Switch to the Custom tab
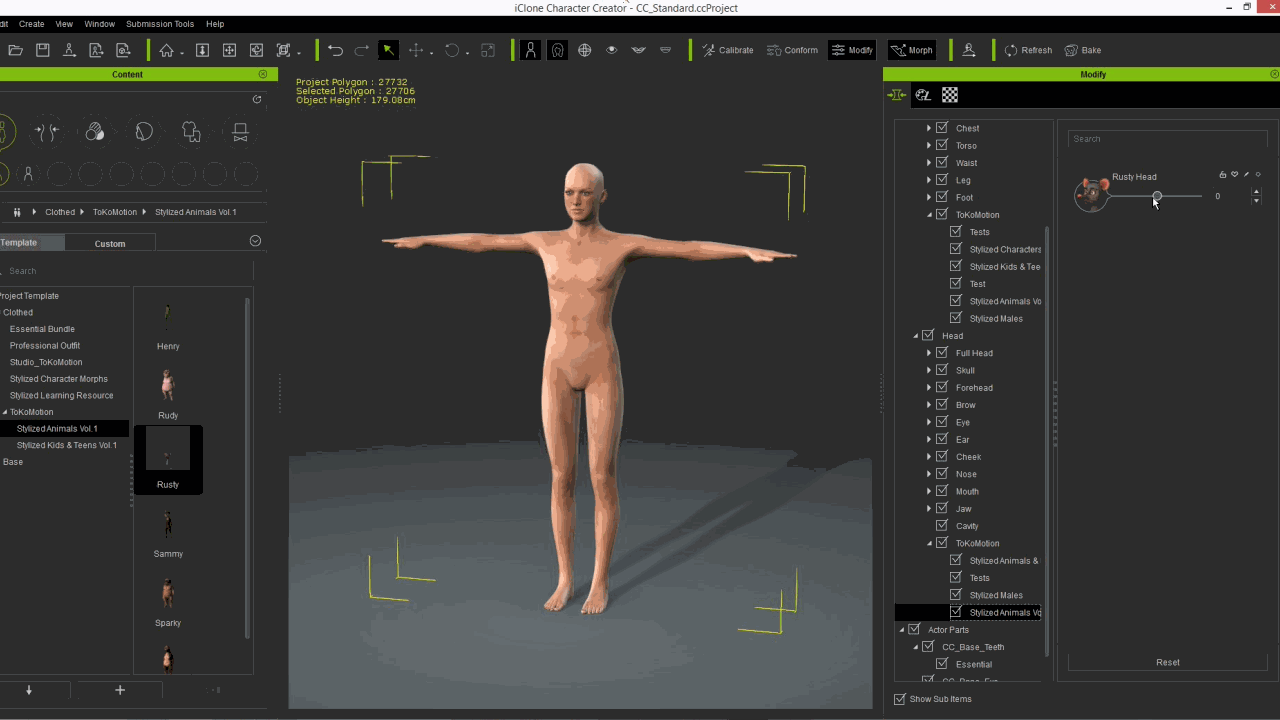The height and width of the screenshot is (720, 1280). [110, 243]
